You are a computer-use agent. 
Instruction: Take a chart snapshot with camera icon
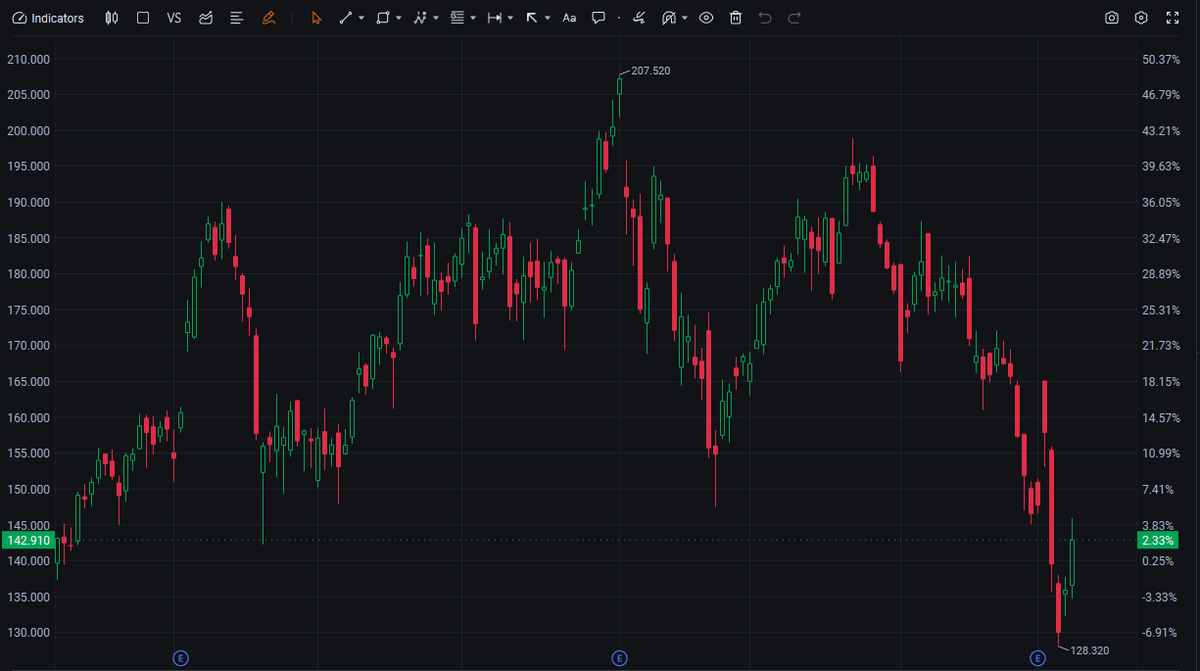pos(1112,18)
